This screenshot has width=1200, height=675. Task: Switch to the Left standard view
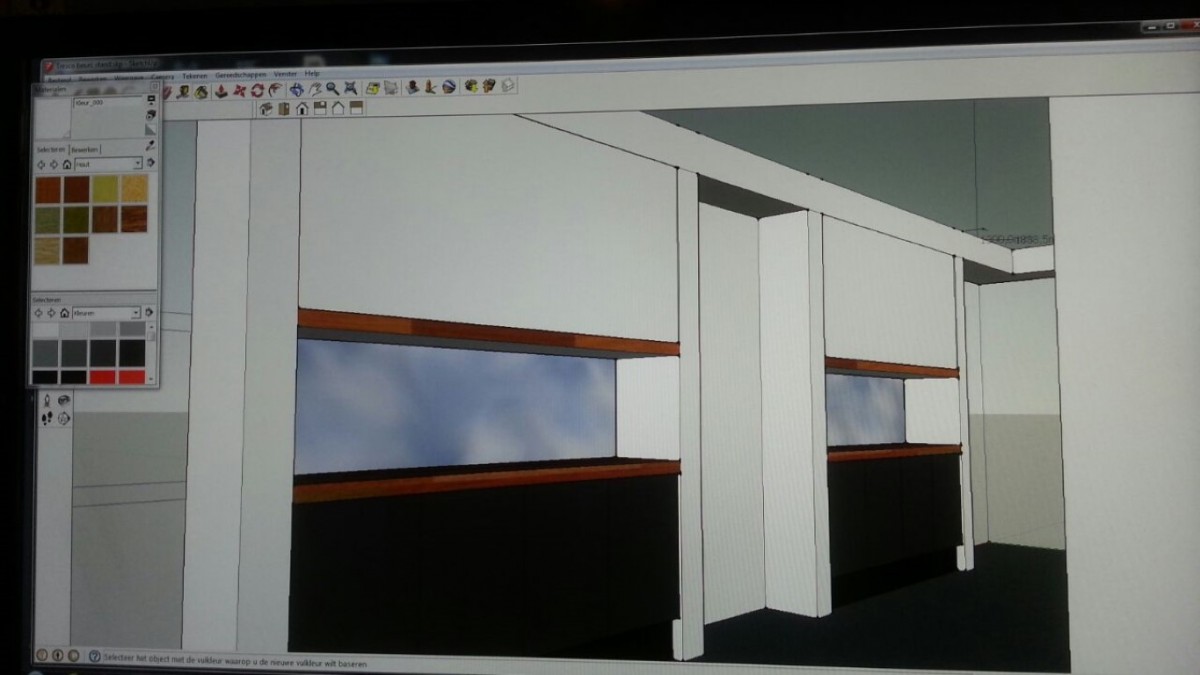[x=356, y=108]
